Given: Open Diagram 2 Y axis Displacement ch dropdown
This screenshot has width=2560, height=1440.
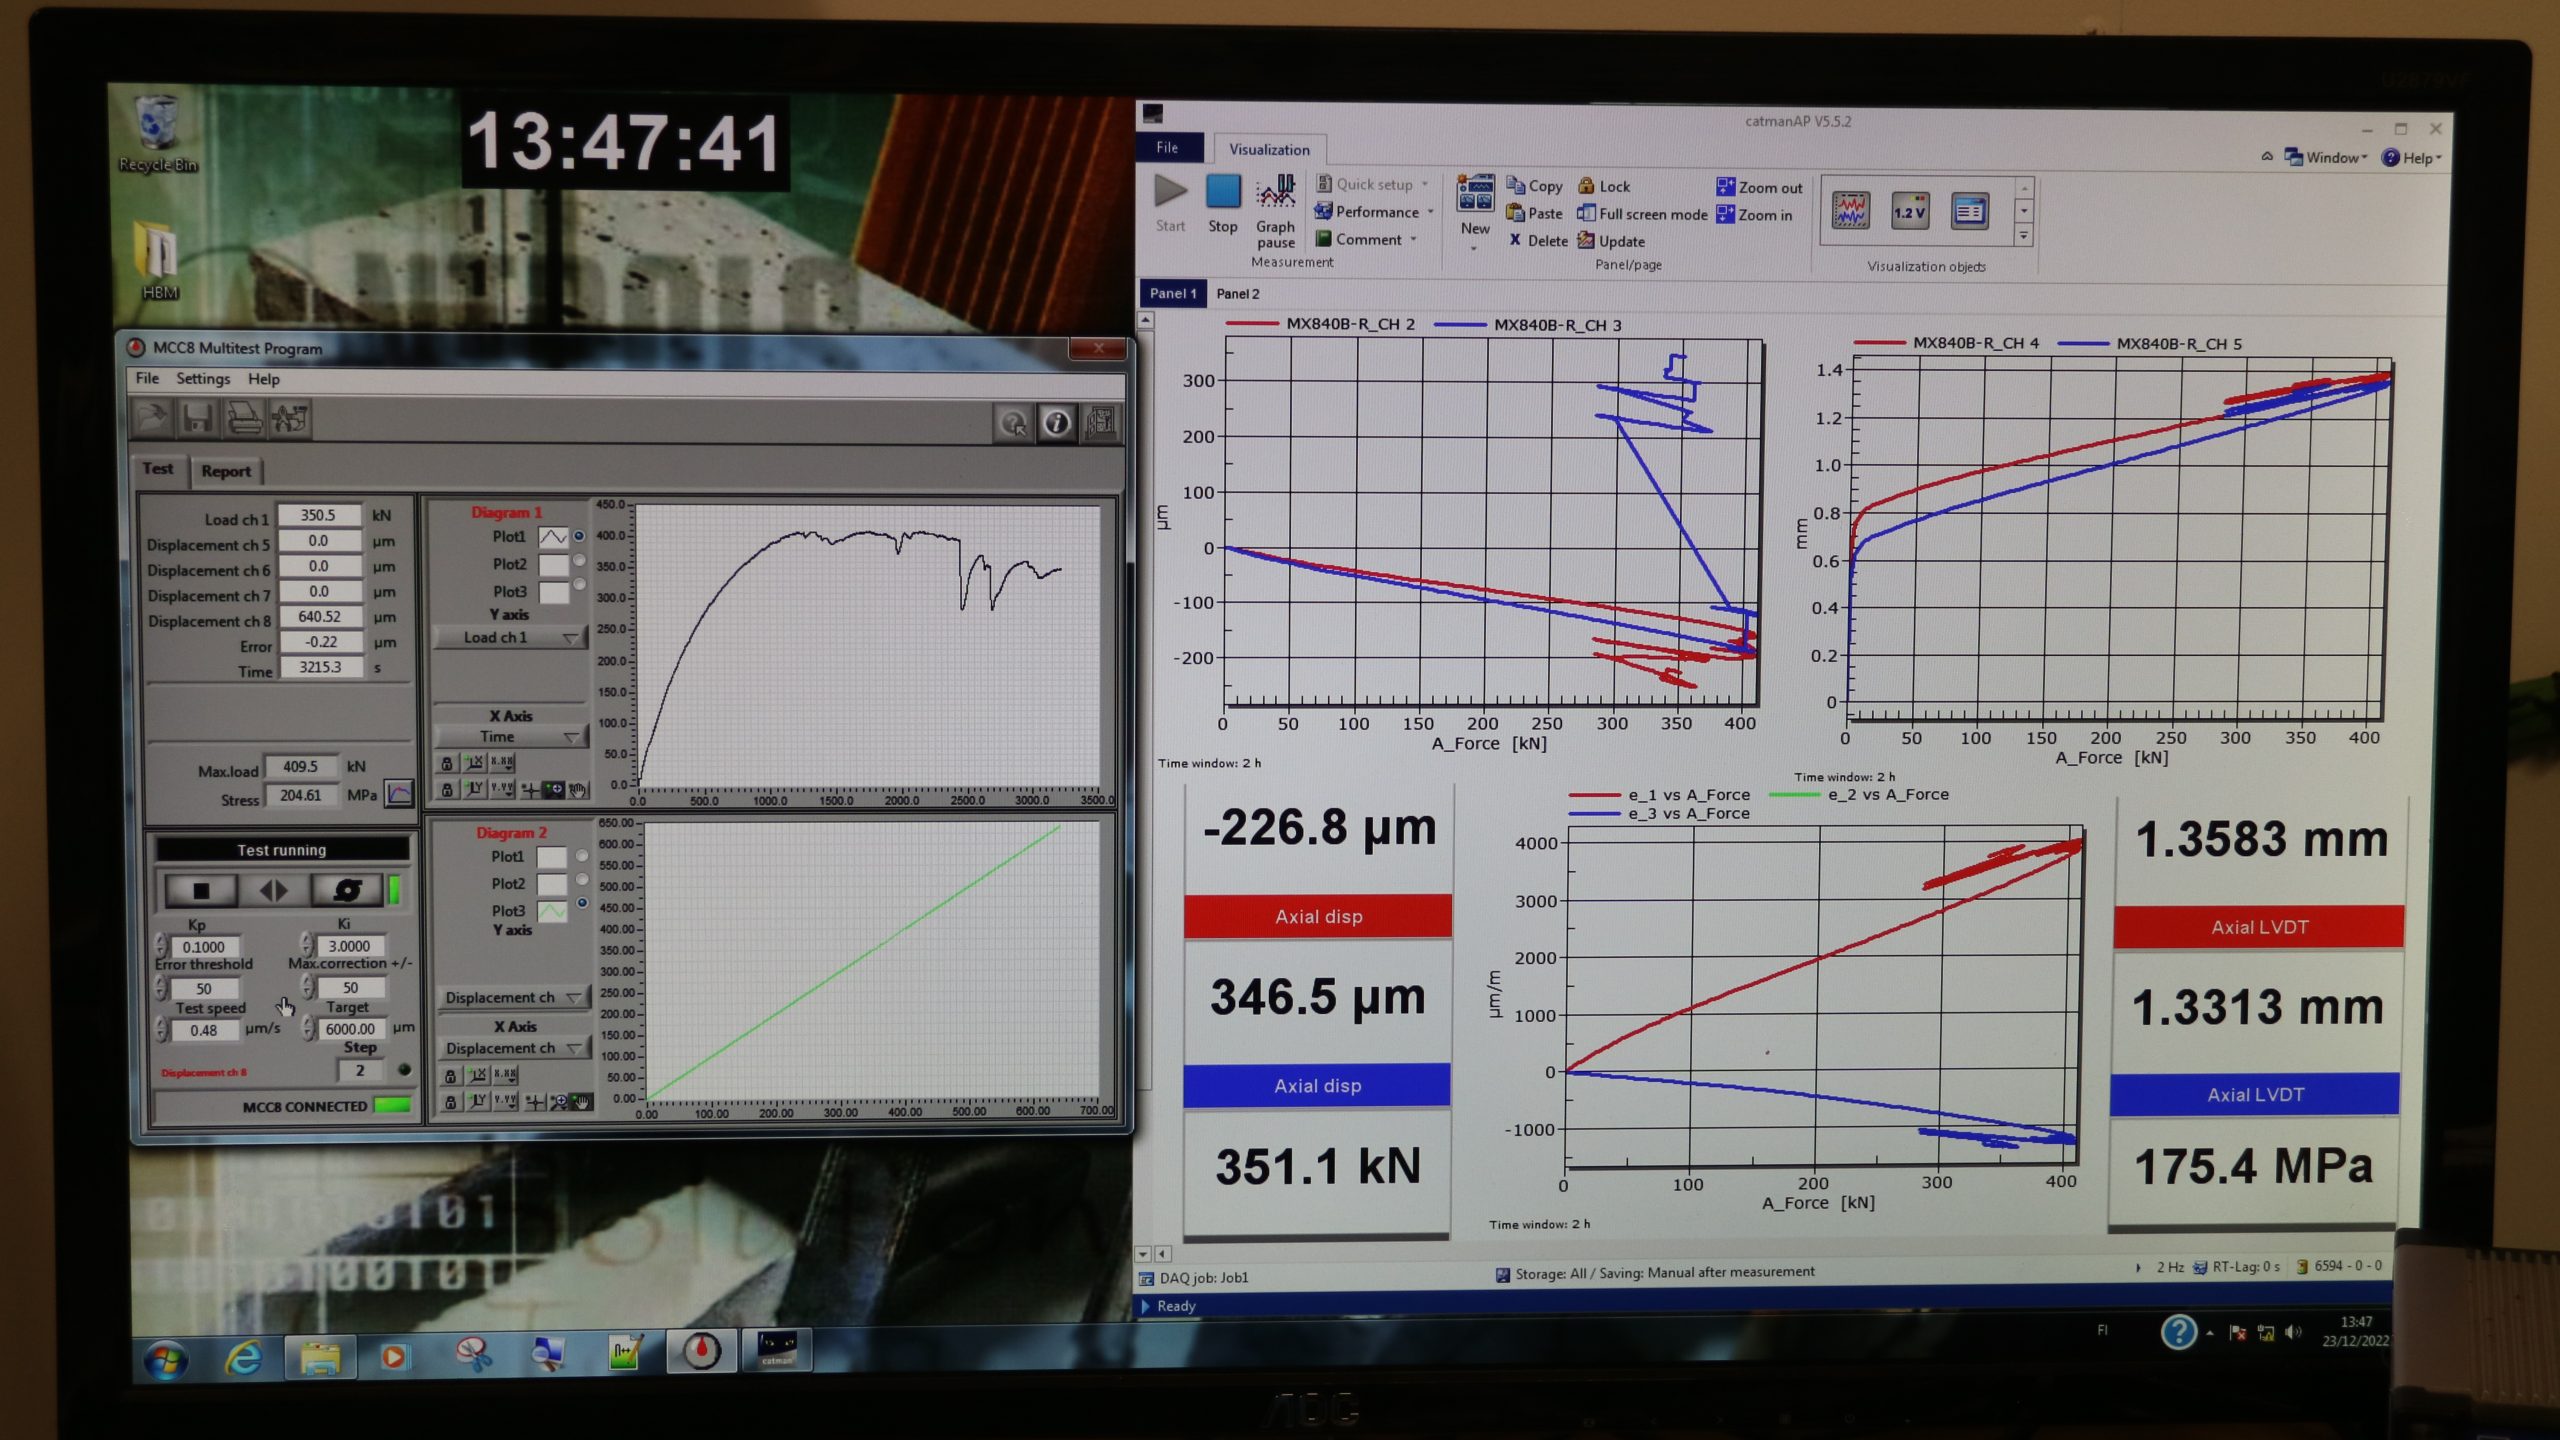Looking at the screenshot, I should tap(514, 997).
